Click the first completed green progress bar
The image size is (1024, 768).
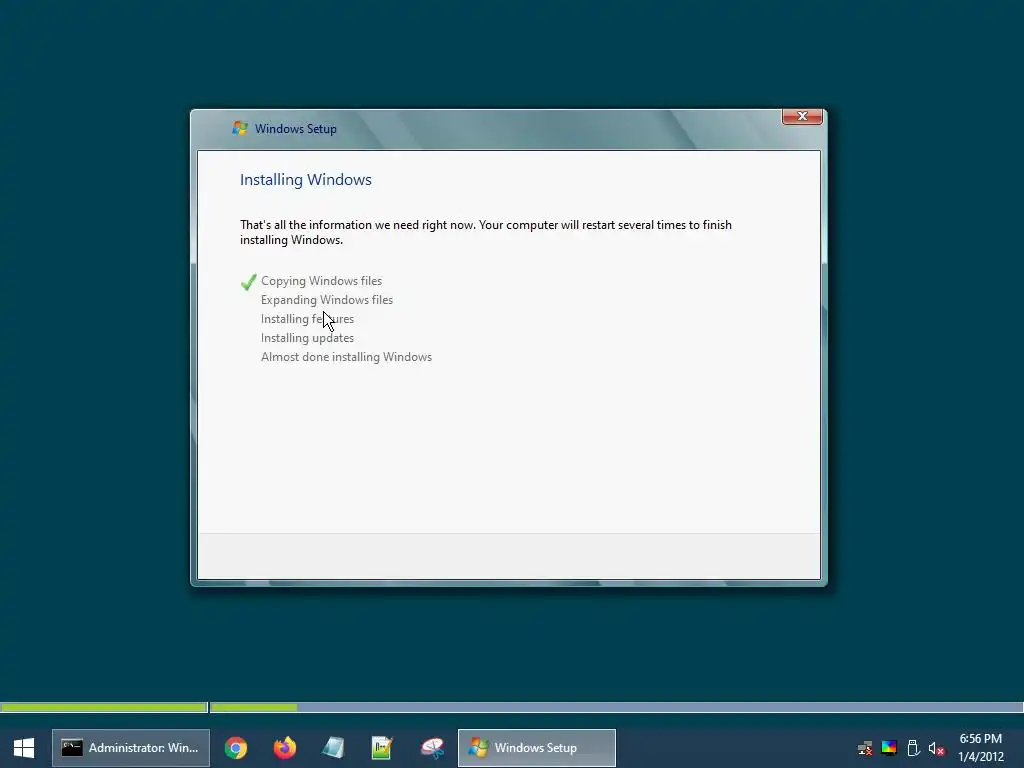click(104, 707)
